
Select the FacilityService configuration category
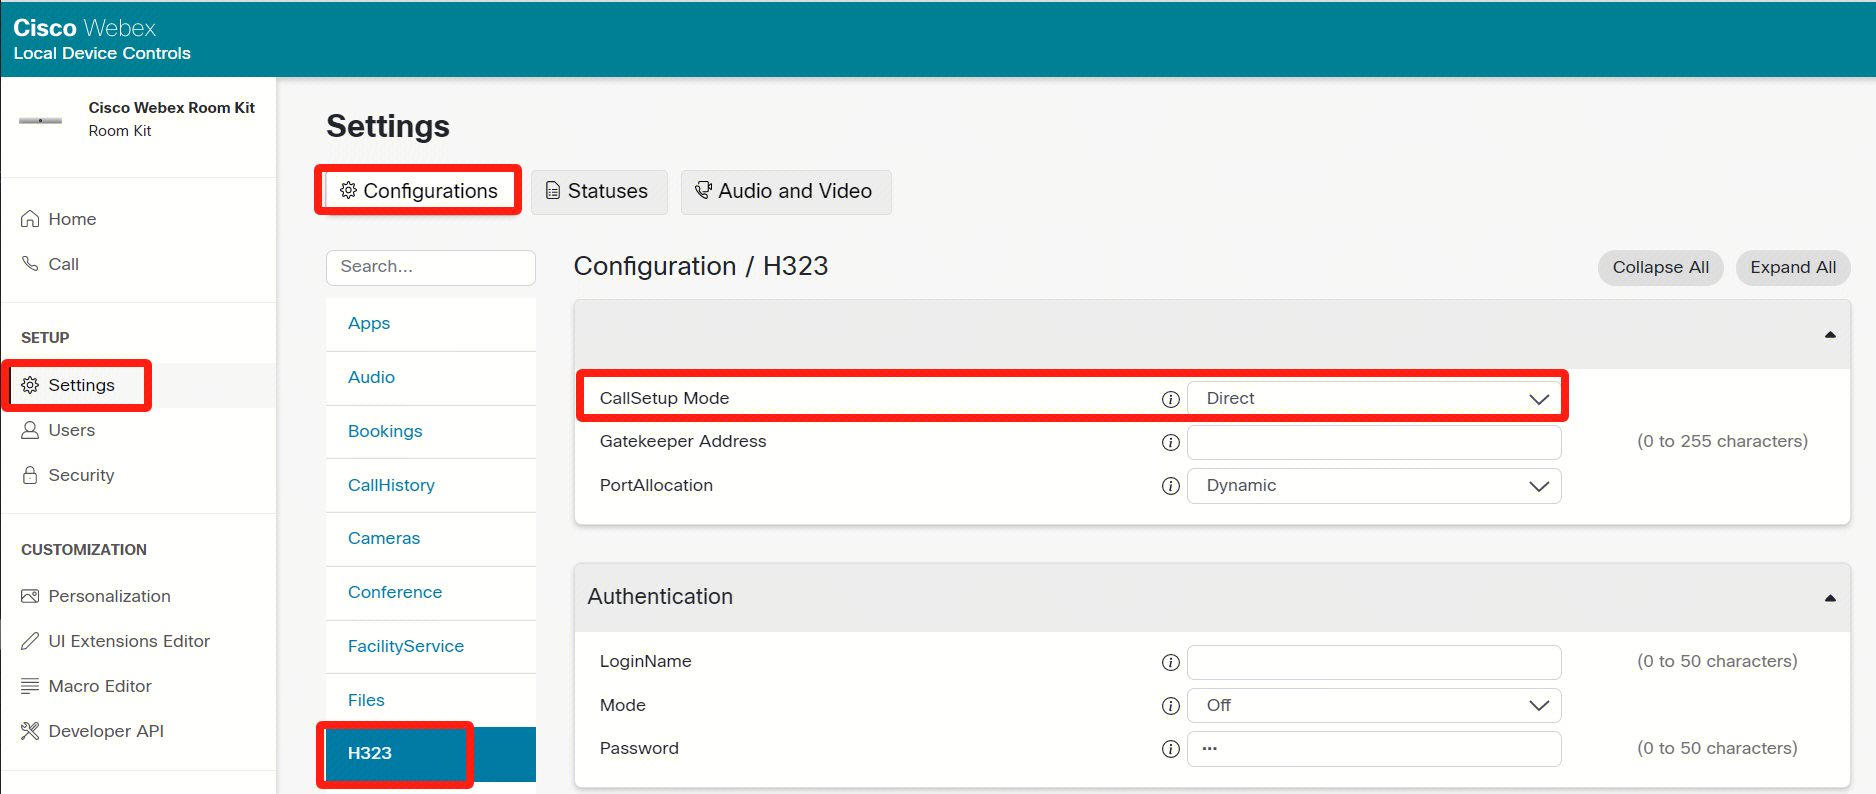tap(431, 646)
